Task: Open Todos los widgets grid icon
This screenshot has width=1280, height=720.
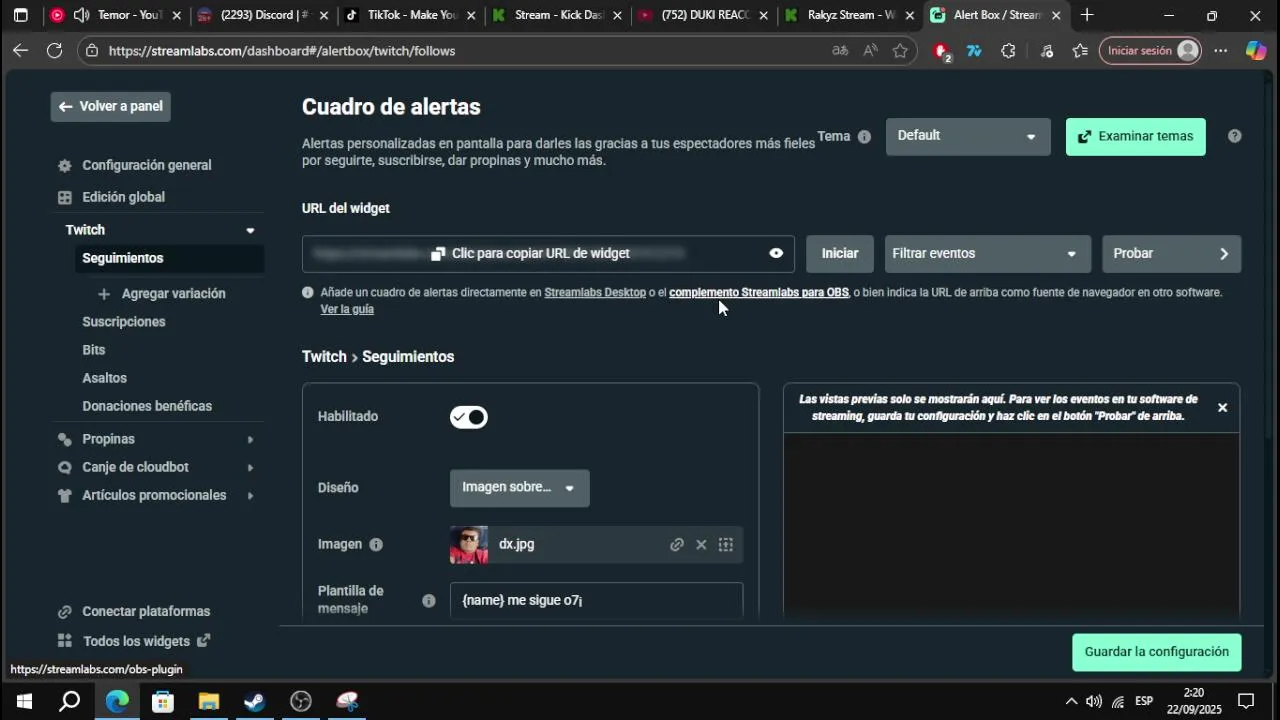Action: 65,641
